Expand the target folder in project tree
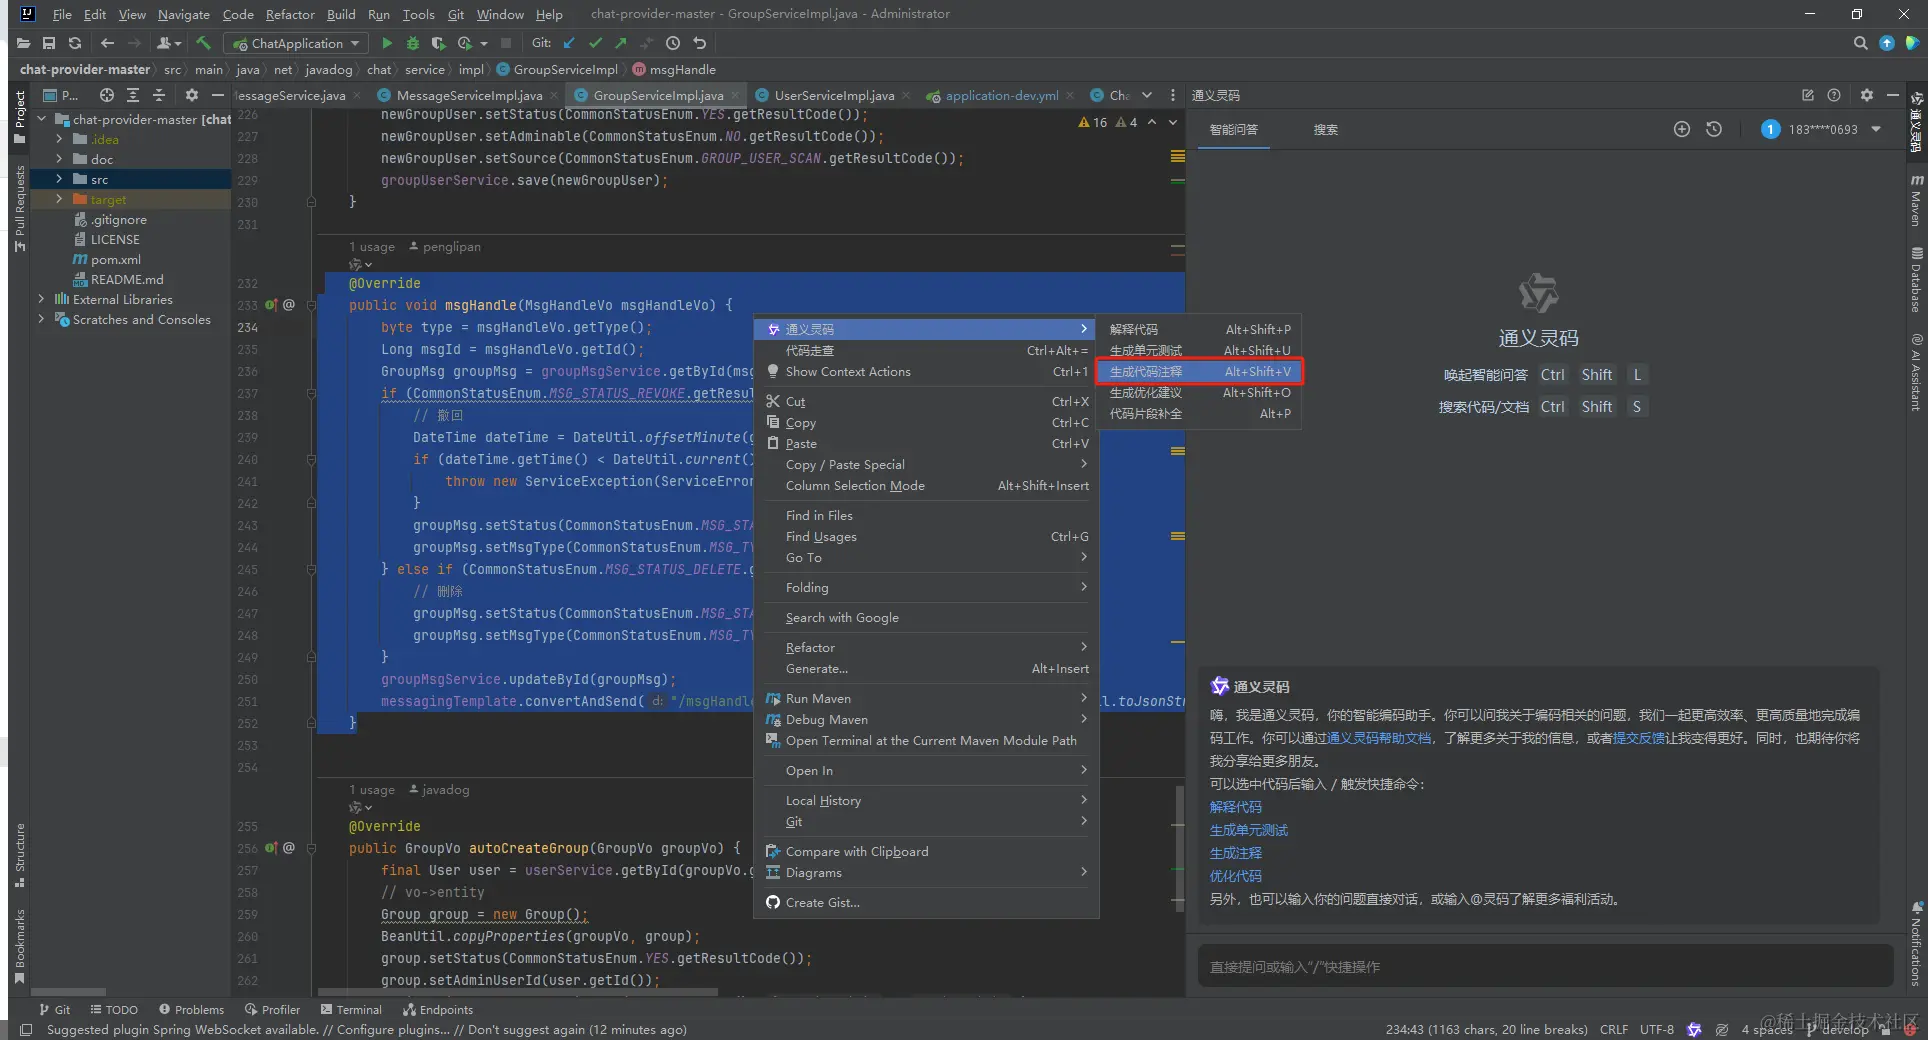The image size is (1928, 1040). tap(59, 199)
